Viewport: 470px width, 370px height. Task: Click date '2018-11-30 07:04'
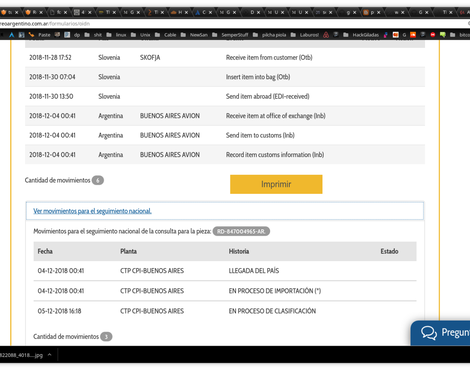coord(52,77)
